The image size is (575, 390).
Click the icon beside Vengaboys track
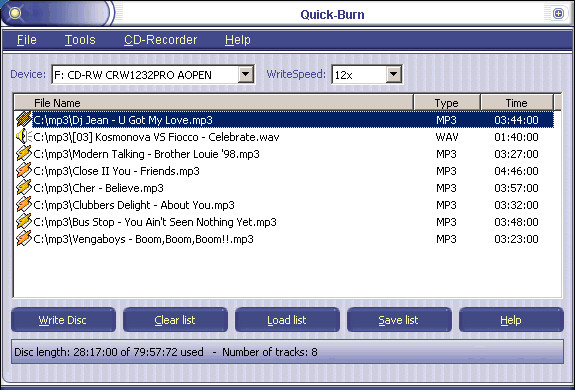[24, 239]
